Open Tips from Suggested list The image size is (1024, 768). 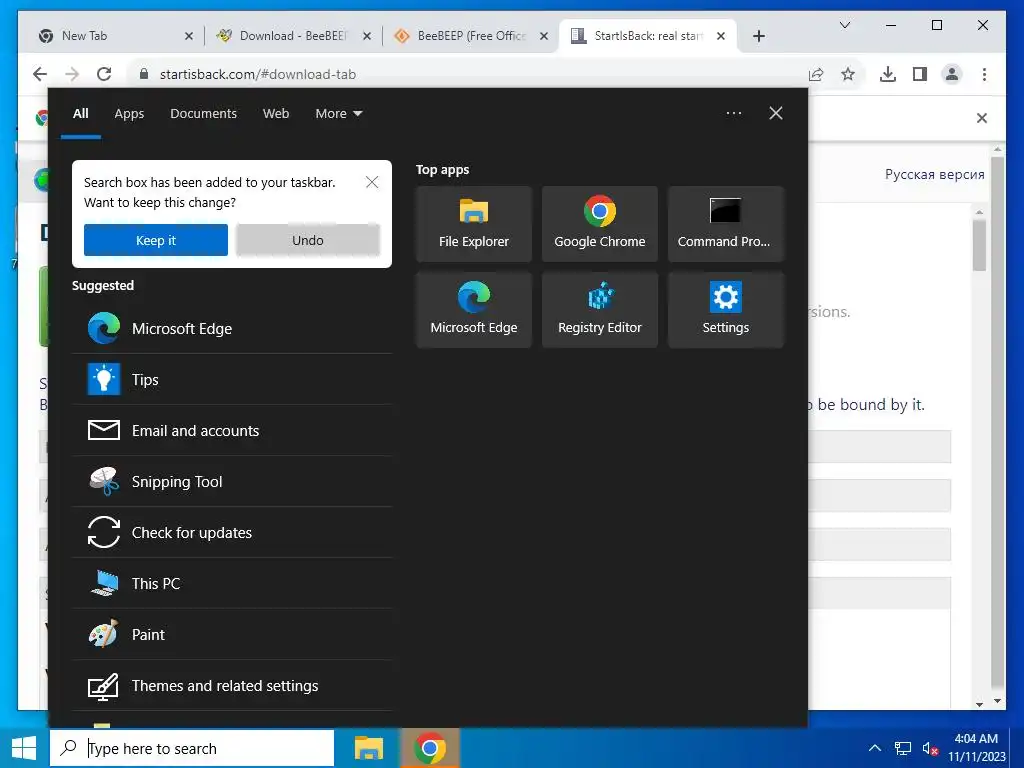point(232,379)
